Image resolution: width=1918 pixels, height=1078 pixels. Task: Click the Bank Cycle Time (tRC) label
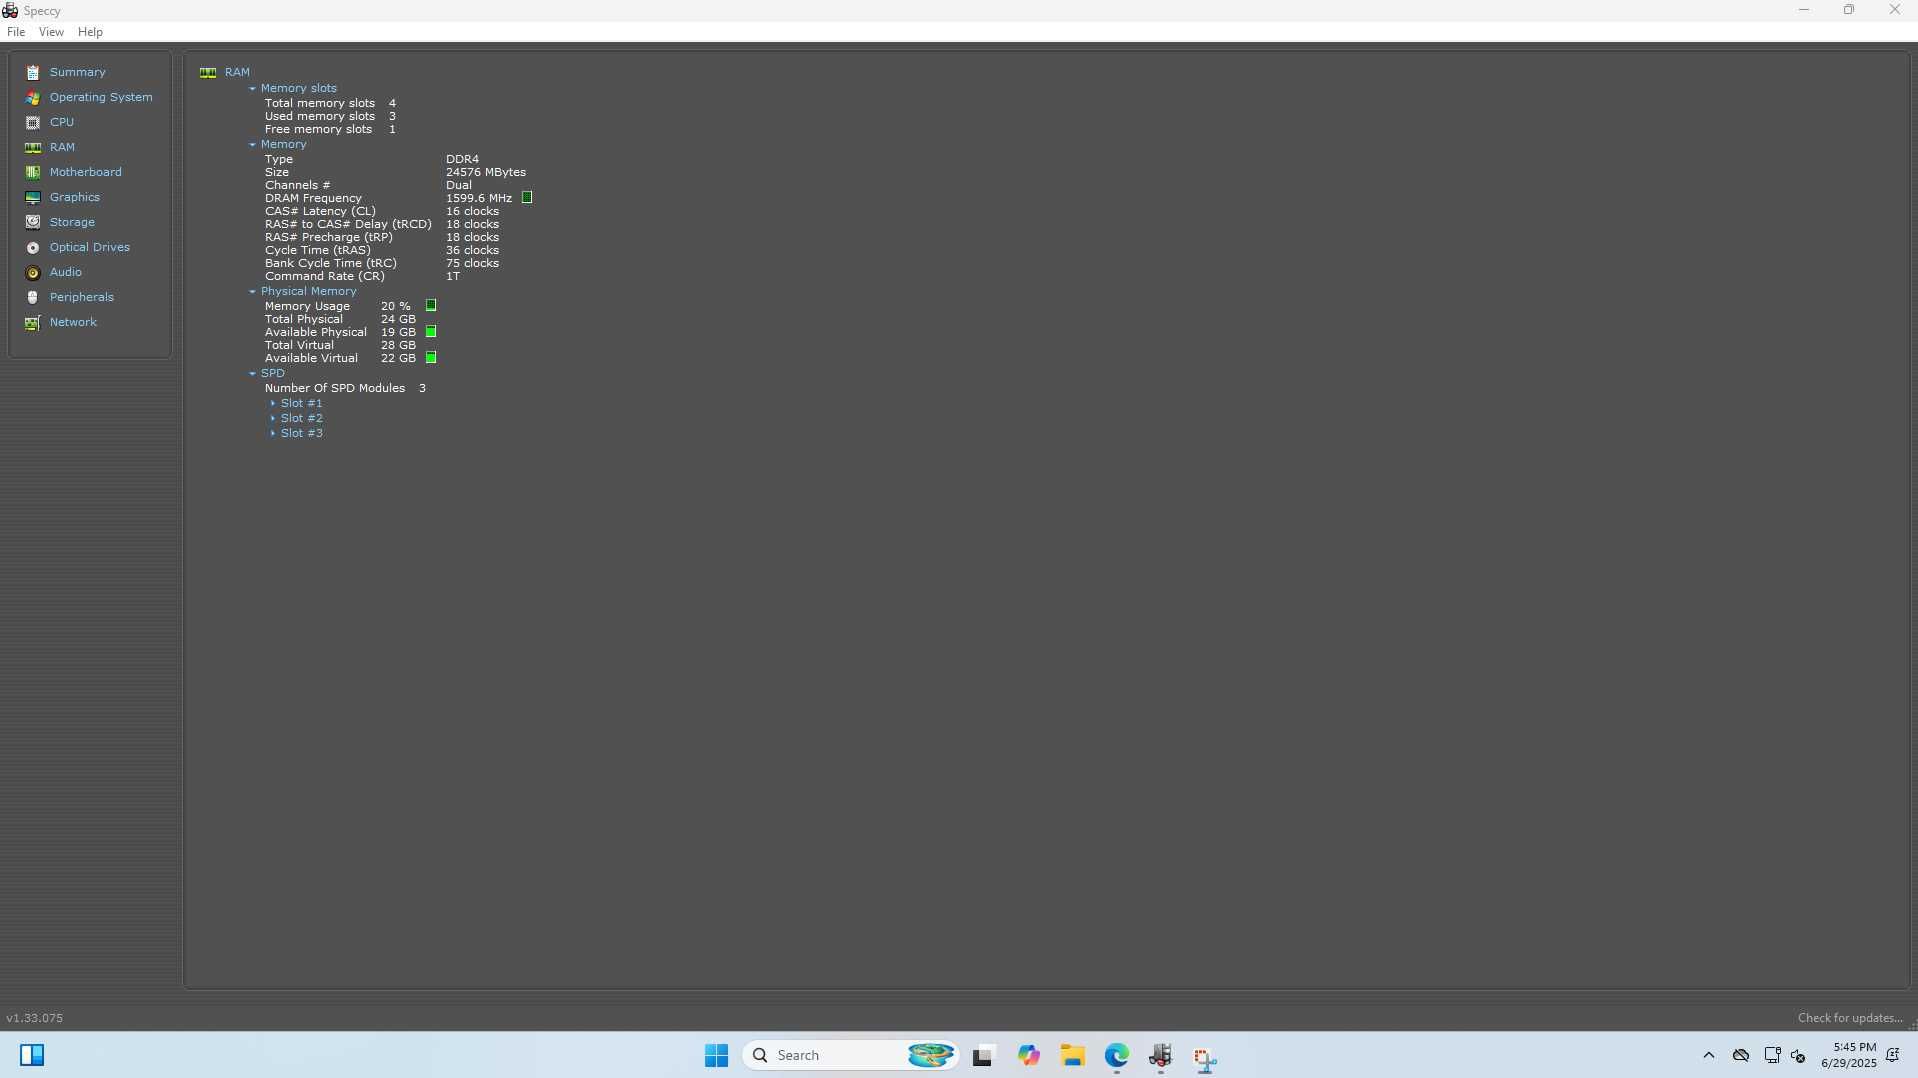click(331, 263)
